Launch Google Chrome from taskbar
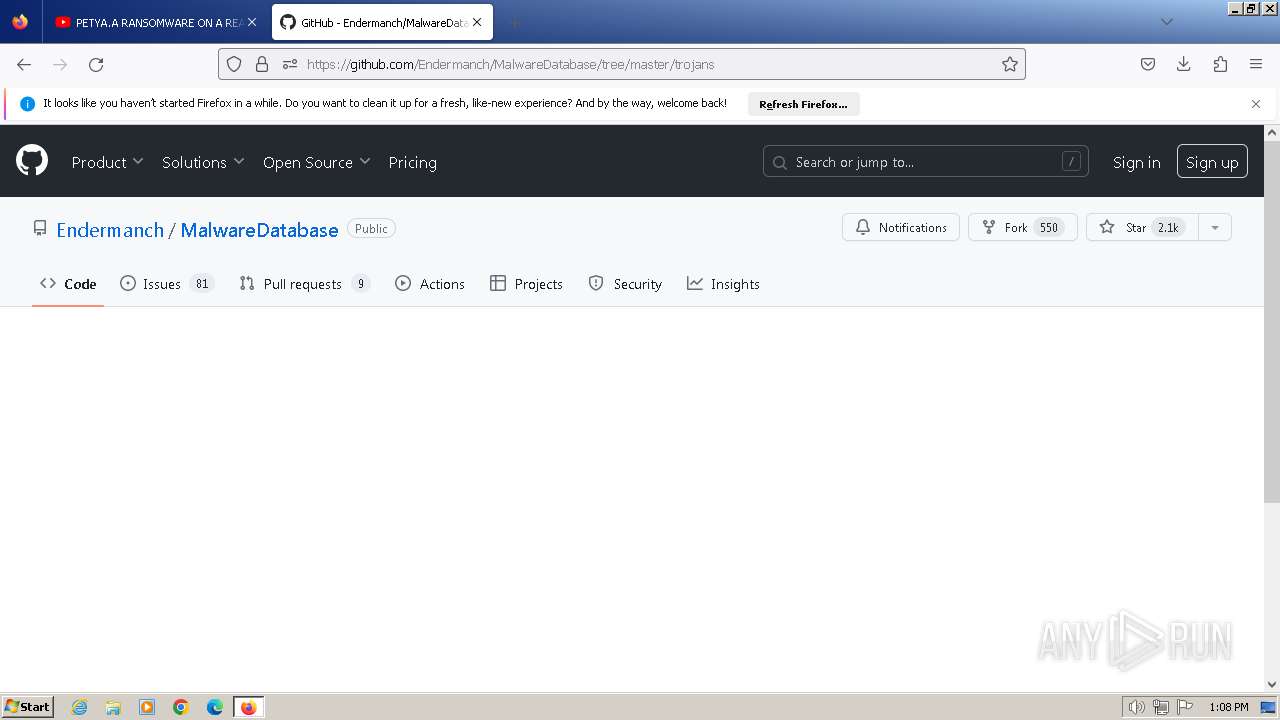The image size is (1280, 720). pyautogui.click(x=181, y=707)
